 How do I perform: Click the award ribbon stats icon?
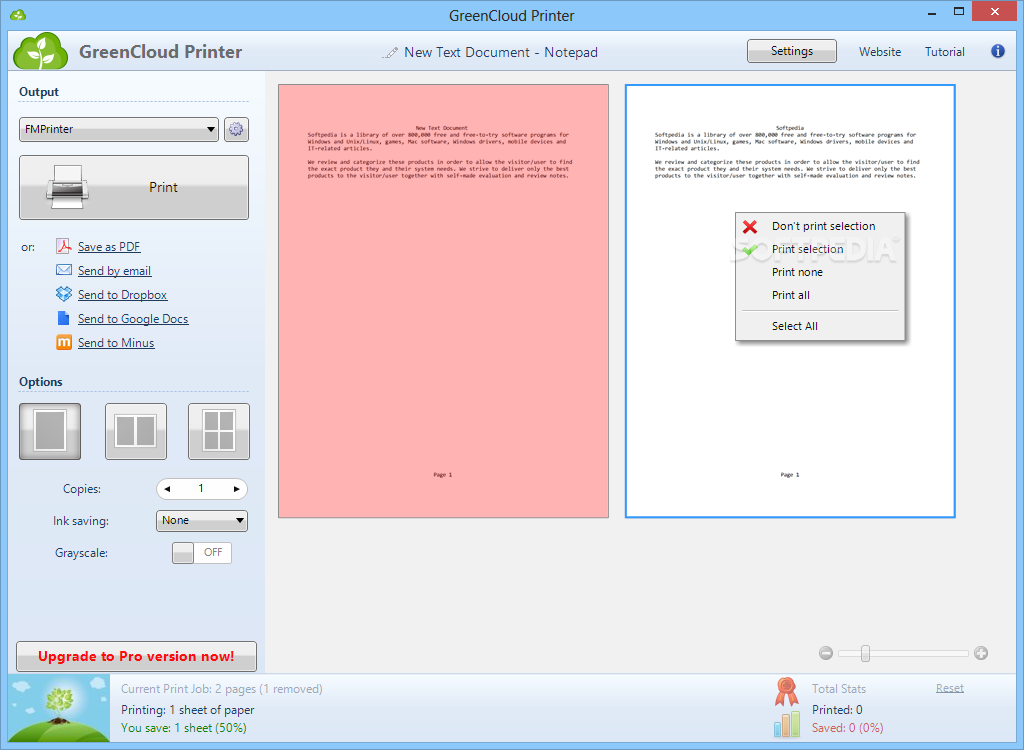(x=786, y=692)
